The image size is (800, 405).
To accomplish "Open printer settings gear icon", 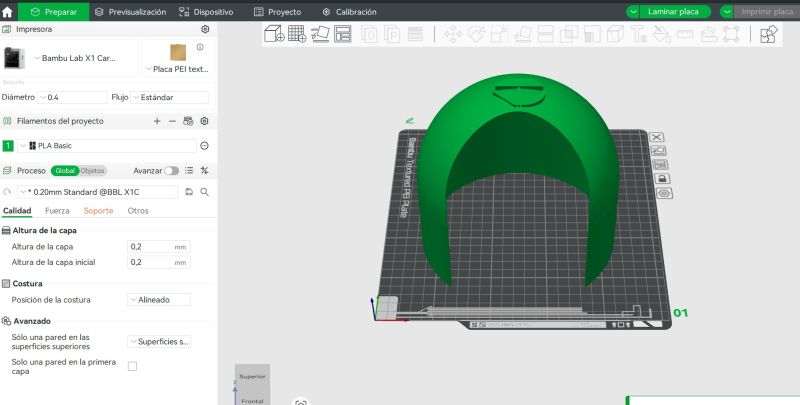I will coord(205,30).
